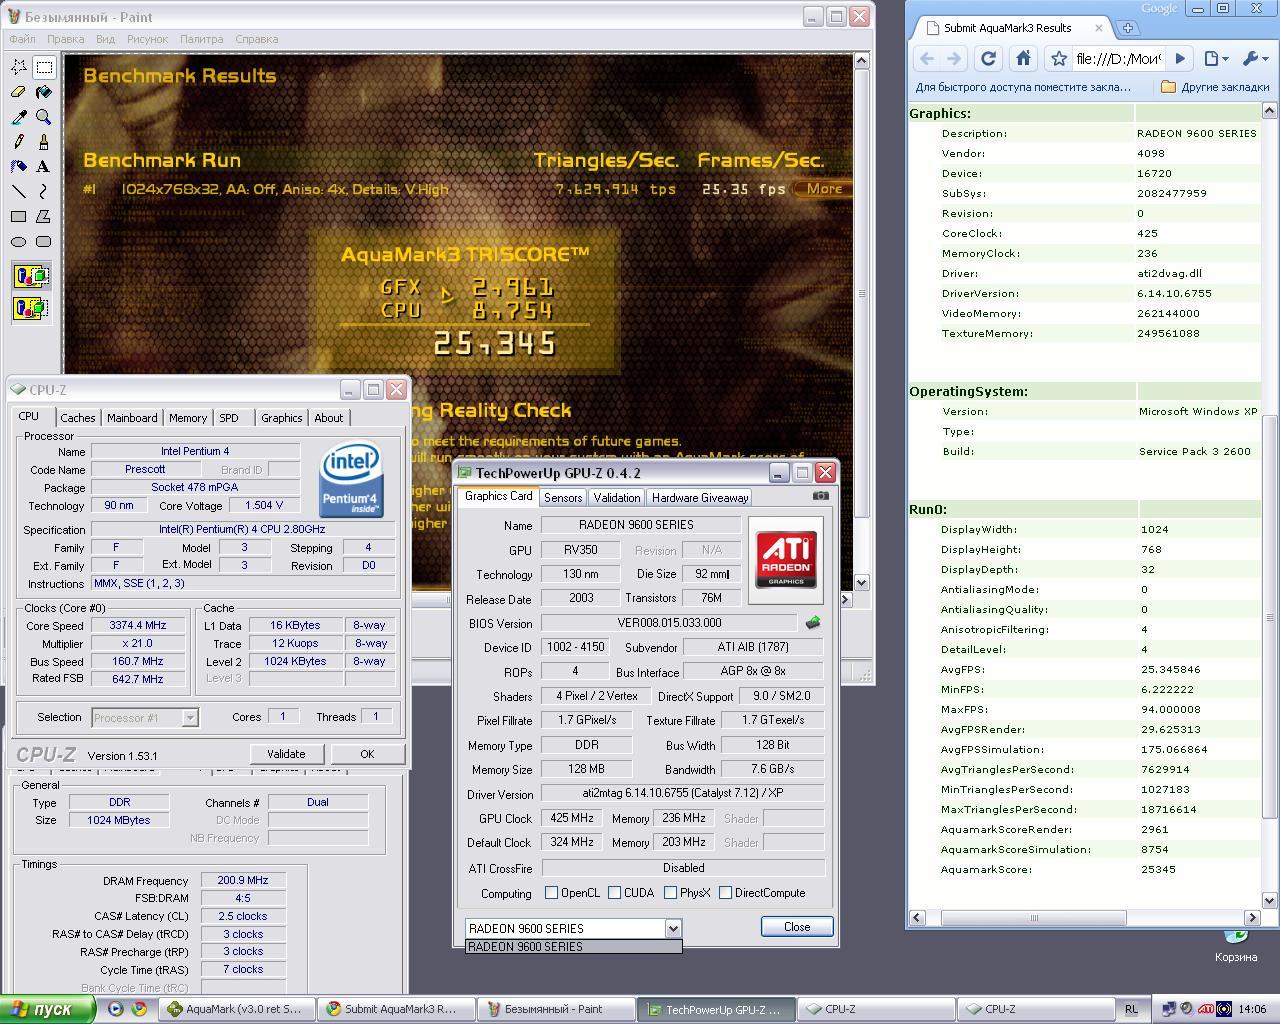Select the Pencil tool in Paint
Viewport: 1280px width, 1024px height.
[19, 142]
